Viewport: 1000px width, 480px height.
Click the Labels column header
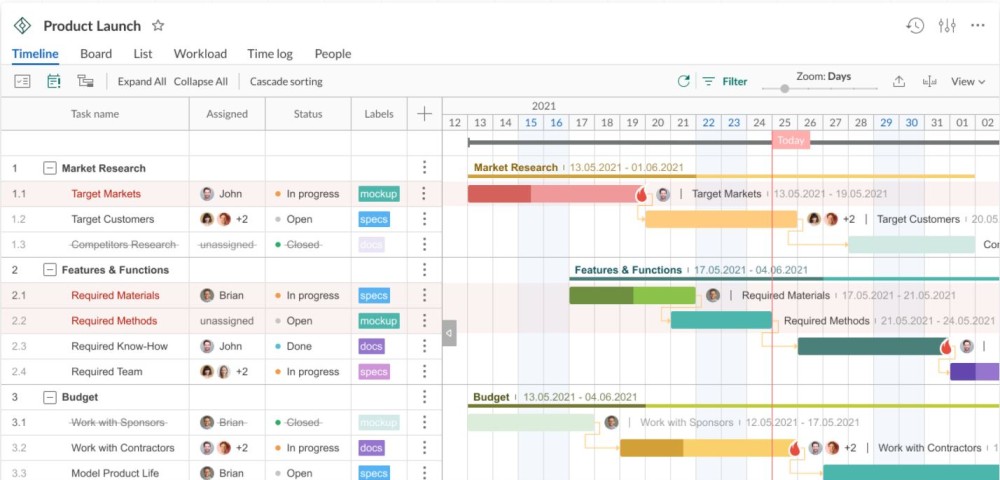pyautogui.click(x=379, y=114)
